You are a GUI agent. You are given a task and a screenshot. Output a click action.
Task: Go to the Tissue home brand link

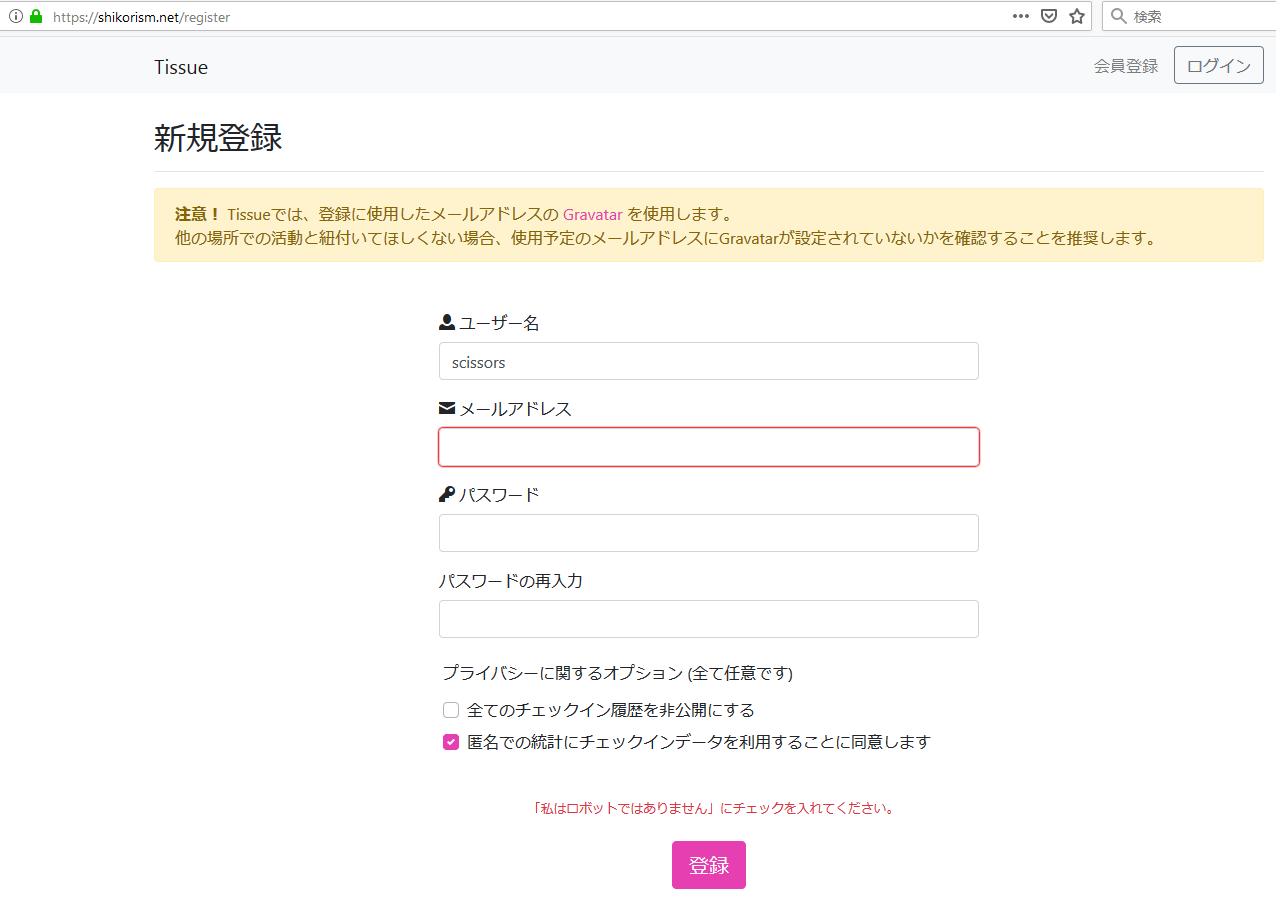tap(181, 67)
